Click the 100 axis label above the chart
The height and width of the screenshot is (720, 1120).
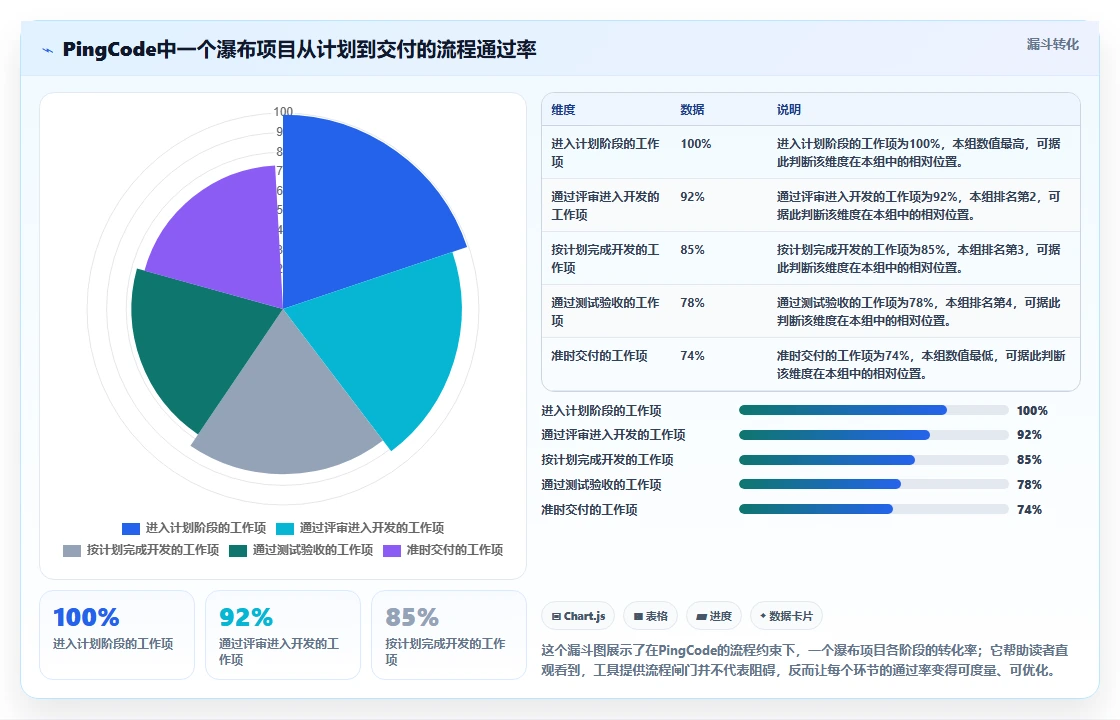(283, 111)
